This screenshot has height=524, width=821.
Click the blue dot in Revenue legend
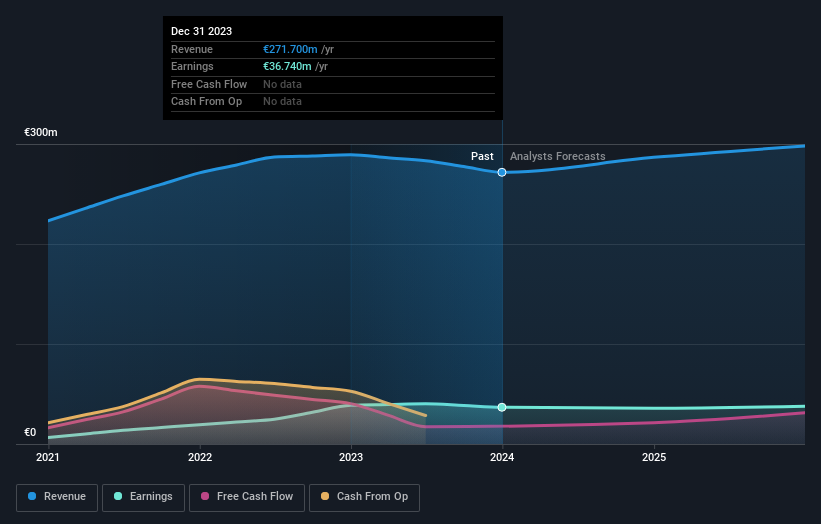coord(32,496)
